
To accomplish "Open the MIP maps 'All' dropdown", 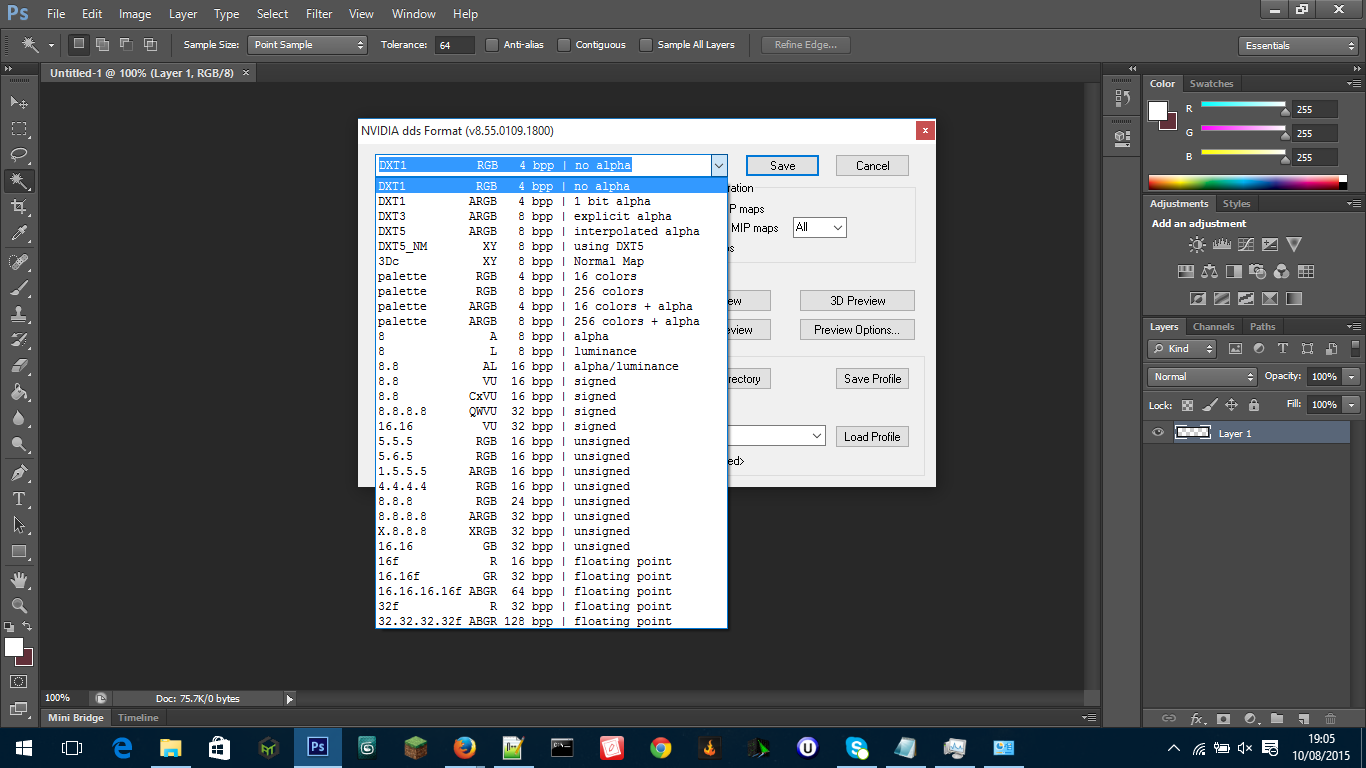I will pyautogui.click(x=819, y=228).
